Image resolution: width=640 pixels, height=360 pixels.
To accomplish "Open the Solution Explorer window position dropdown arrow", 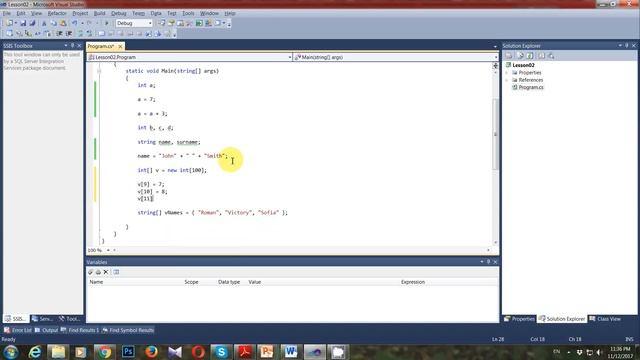I will 620,46.
